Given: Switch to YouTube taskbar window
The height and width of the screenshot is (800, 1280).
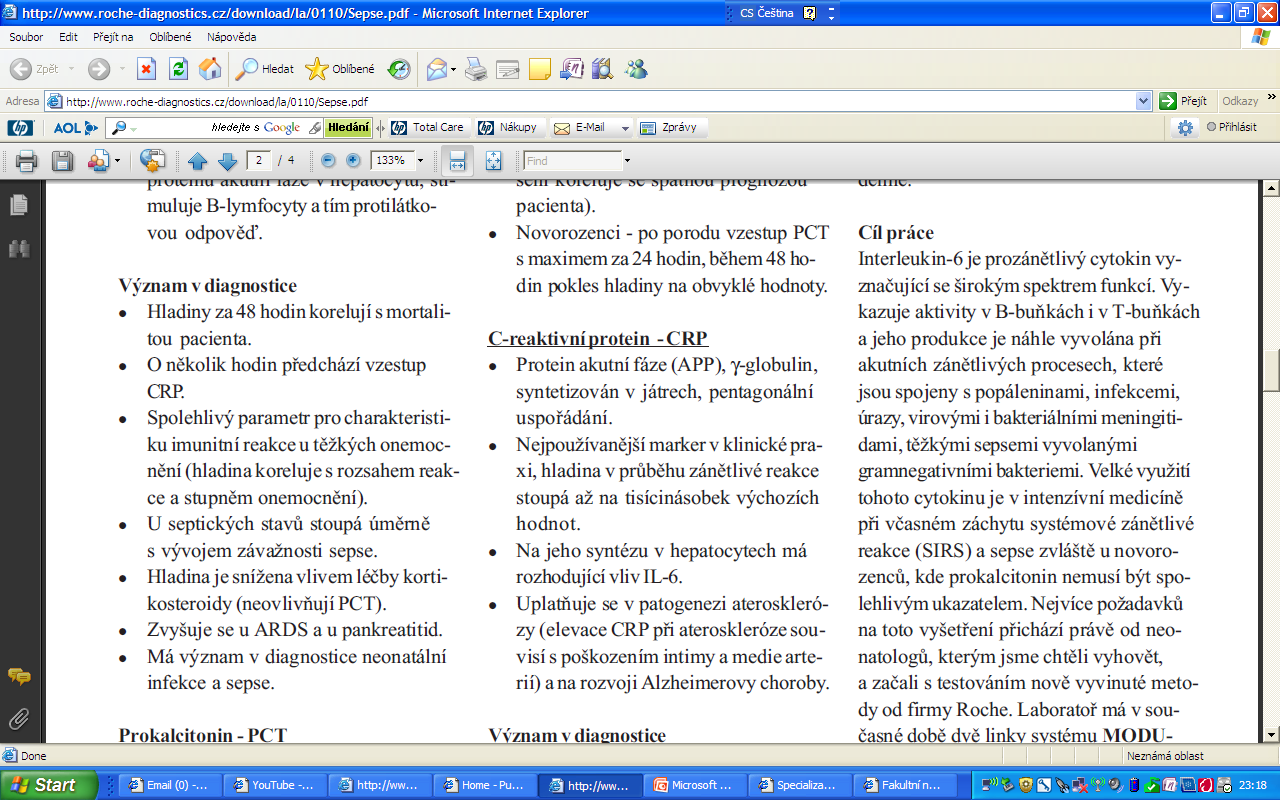Looking at the screenshot, I should 274,785.
